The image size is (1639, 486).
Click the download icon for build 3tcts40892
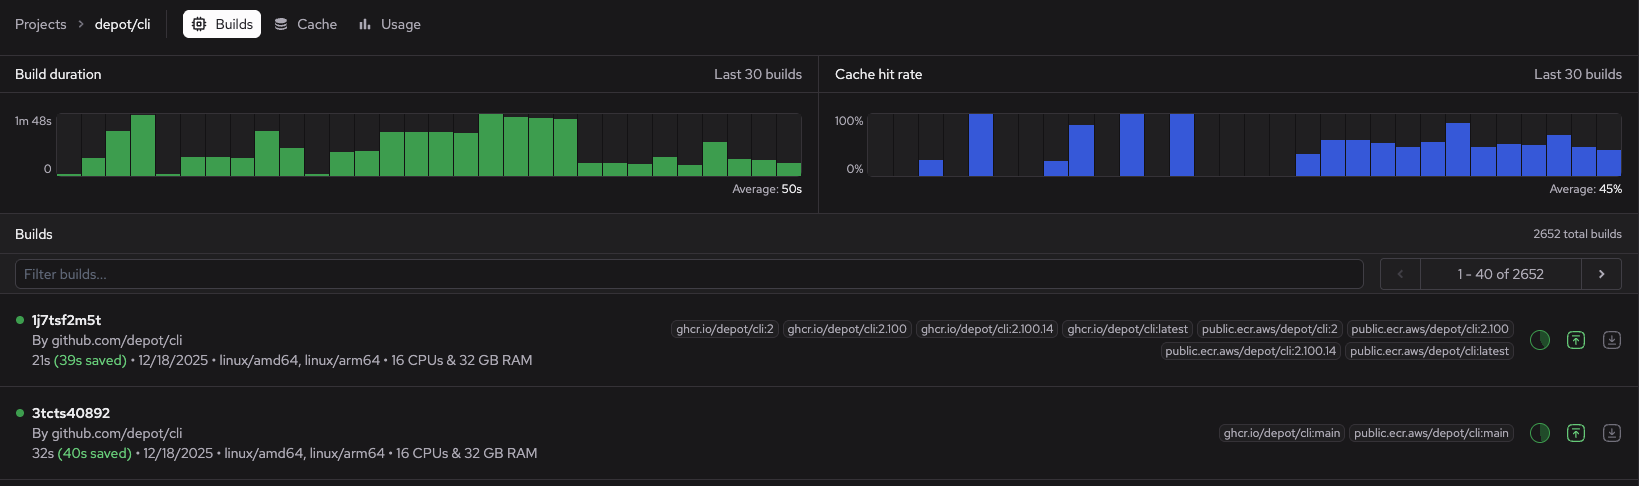(1612, 433)
